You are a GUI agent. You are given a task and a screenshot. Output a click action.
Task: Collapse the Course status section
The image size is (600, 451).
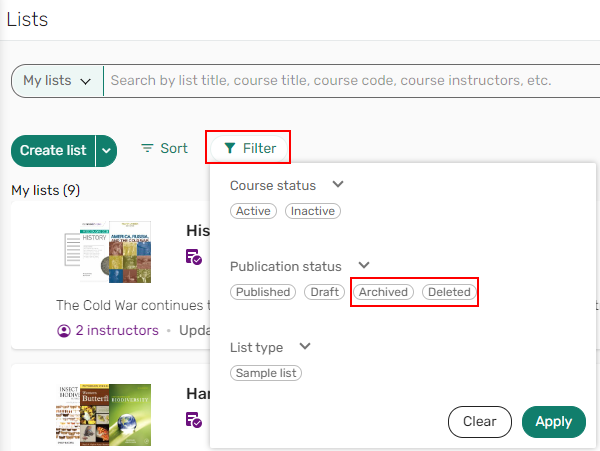[338, 185]
